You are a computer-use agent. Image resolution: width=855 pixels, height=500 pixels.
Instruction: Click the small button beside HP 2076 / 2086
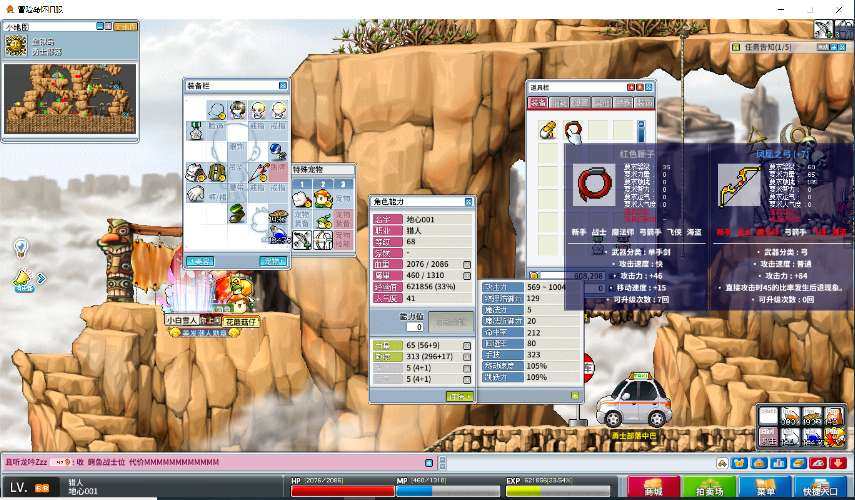click(467, 264)
